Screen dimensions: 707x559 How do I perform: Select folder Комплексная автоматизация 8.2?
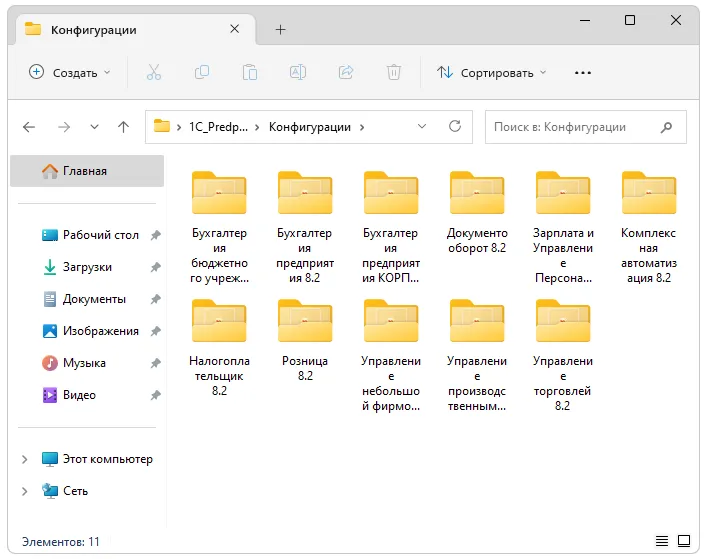pos(649,227)
